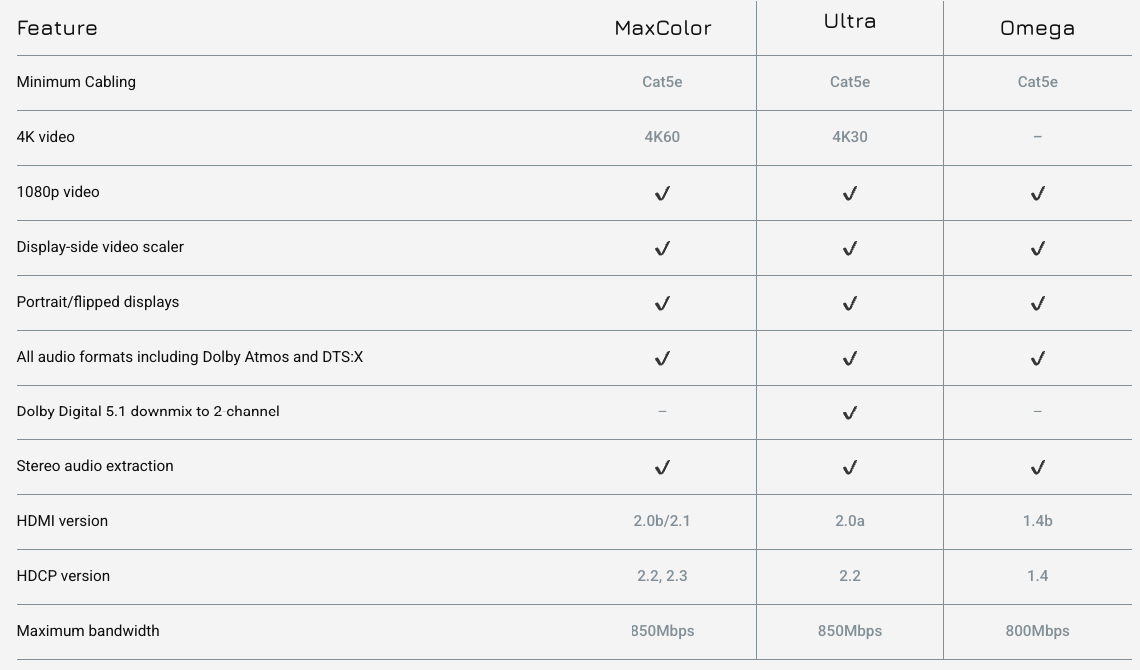Select the MaxColor column header
This screenshot has width=1140, height=670.
pos(663,28)
